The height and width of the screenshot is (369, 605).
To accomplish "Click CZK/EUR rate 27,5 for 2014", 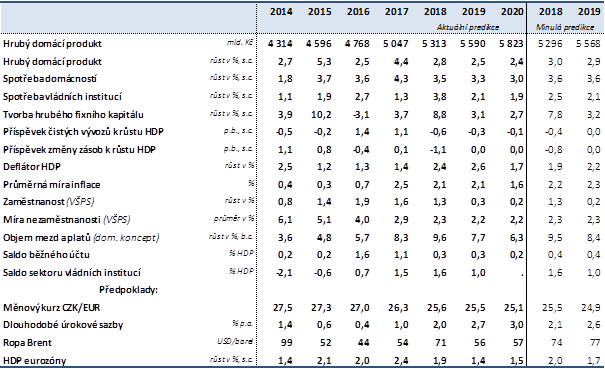I will coord(283,308).
